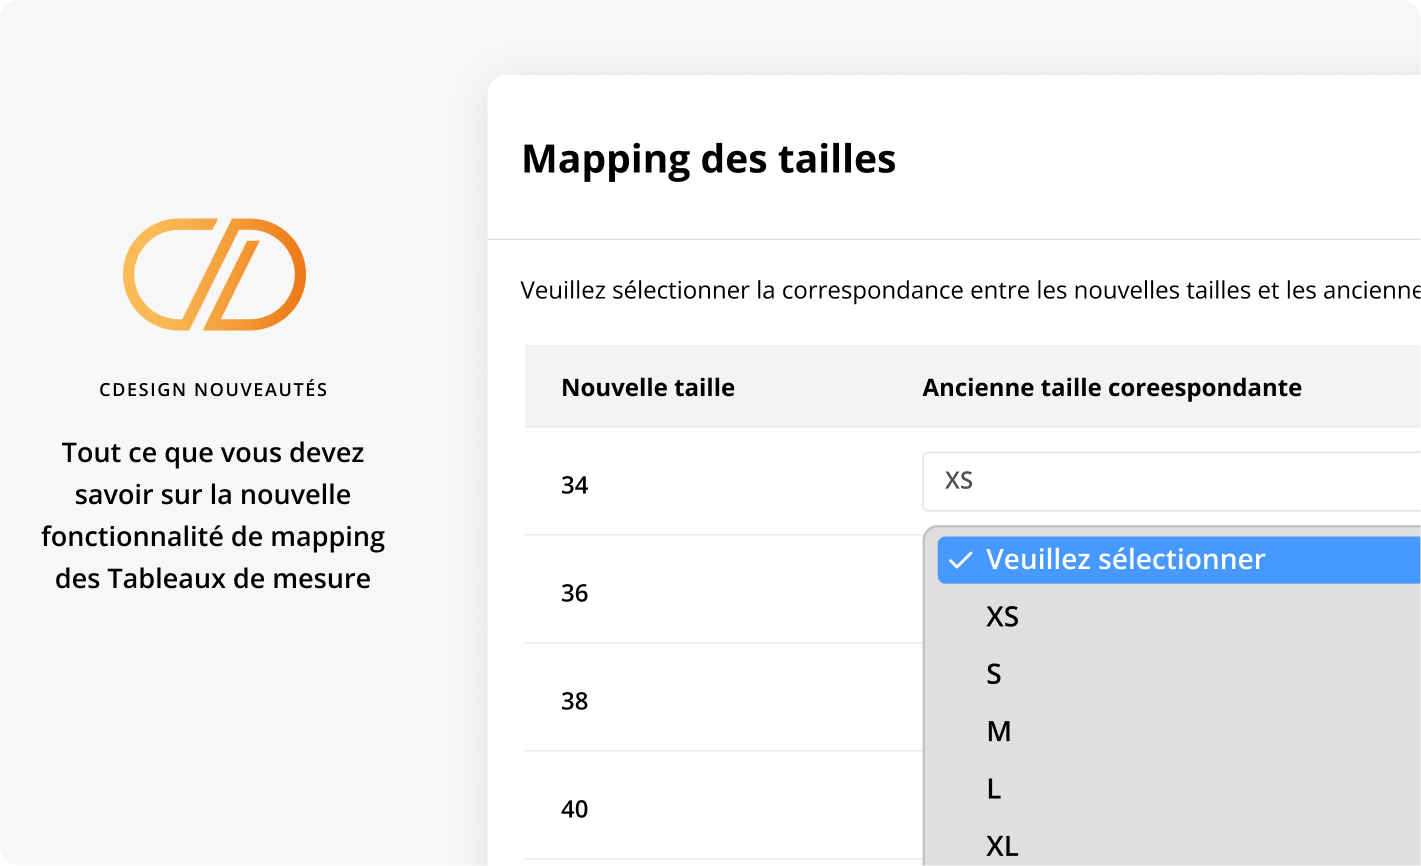Screen dimensions: 1421x866
Task: Click the size 36 row label
Action: point(575,594)
